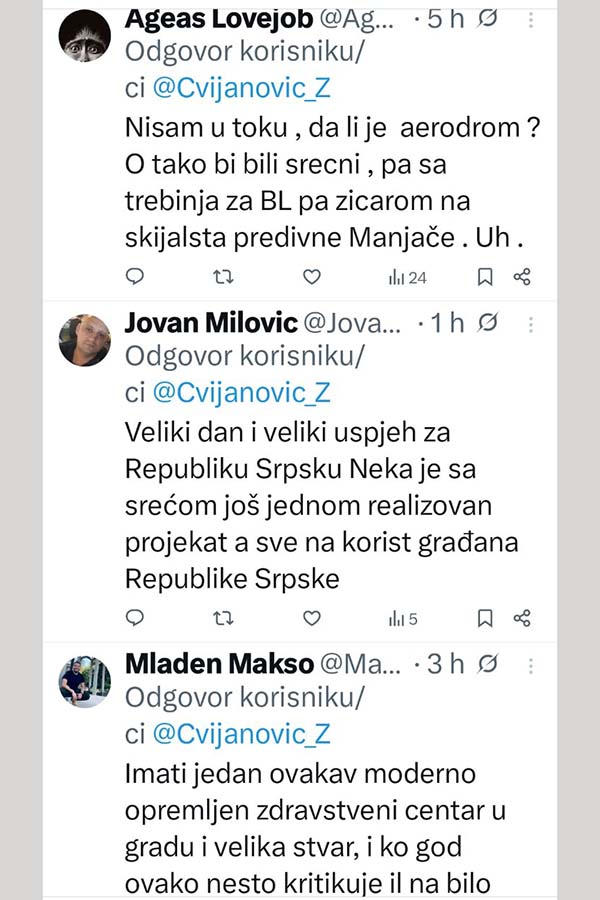
Task: Open @Cvijanovic_Z mention in Jovan Milovic's reply
Action: point(241,393)
